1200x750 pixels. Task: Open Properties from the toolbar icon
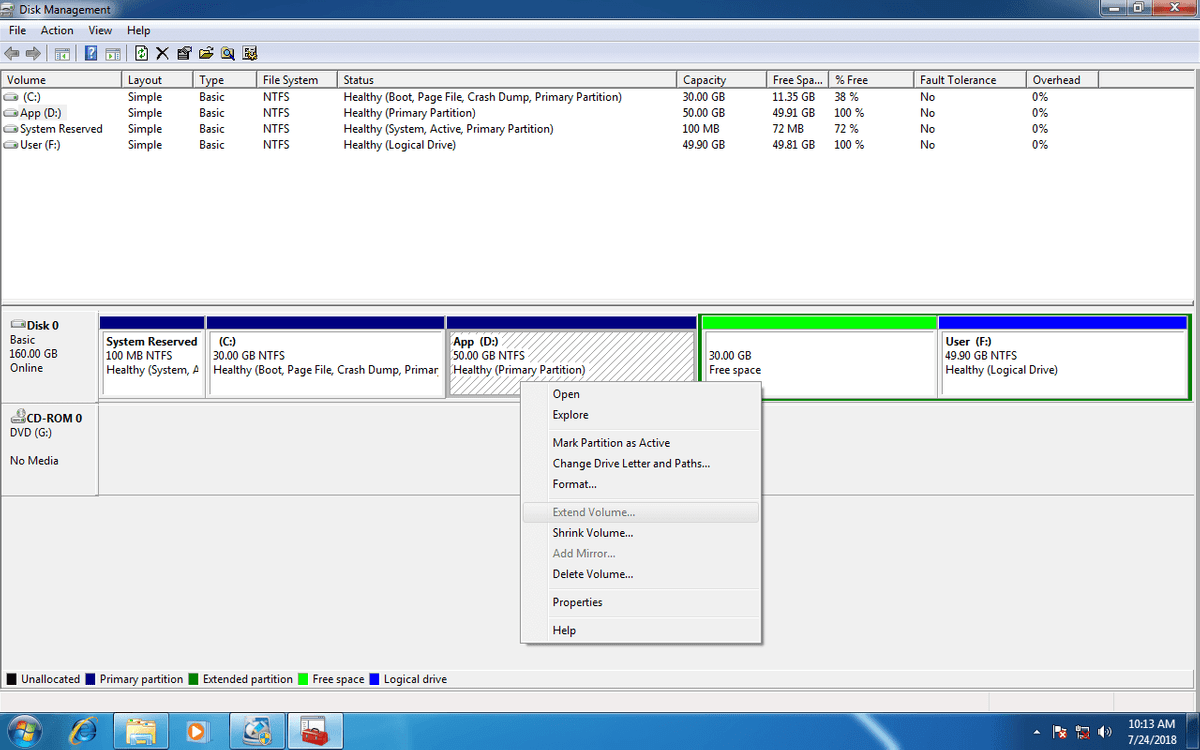click(184, 53)
